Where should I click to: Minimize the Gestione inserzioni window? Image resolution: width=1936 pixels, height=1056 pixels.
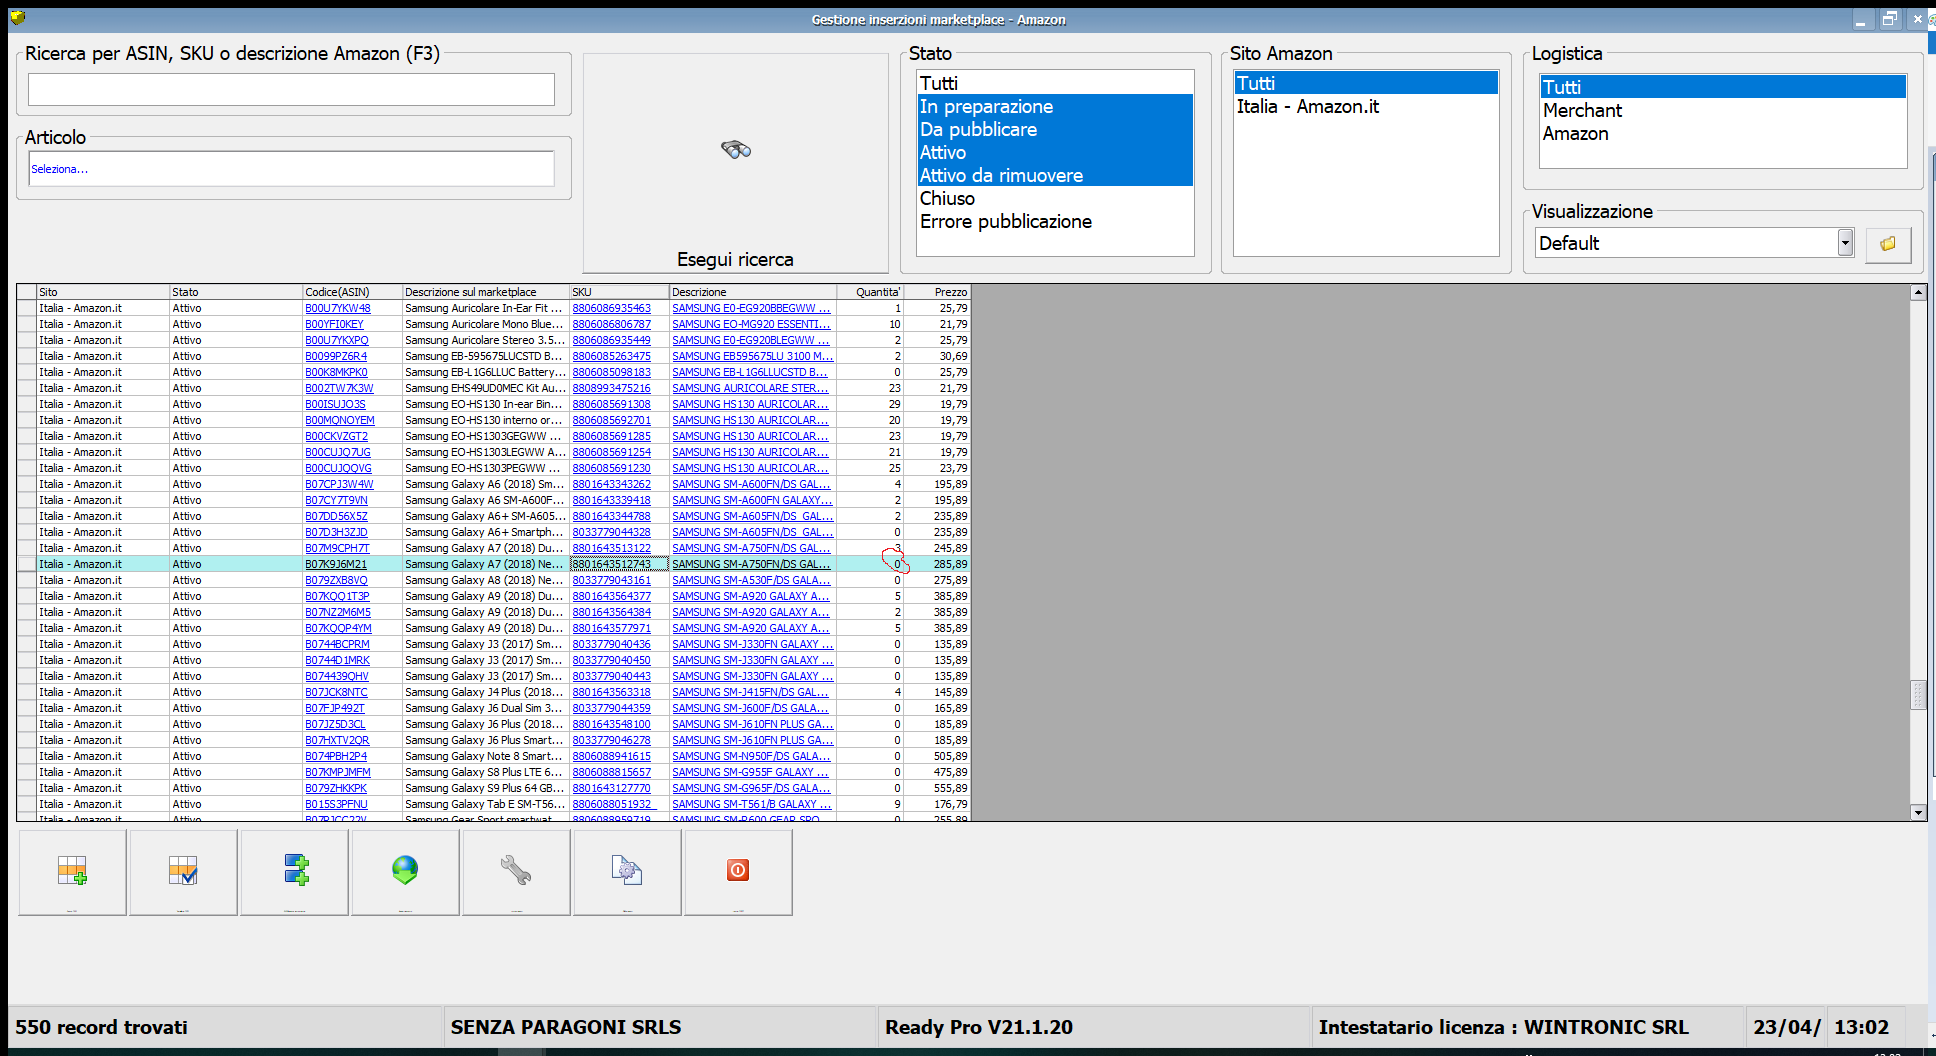tap(1861, 19)
